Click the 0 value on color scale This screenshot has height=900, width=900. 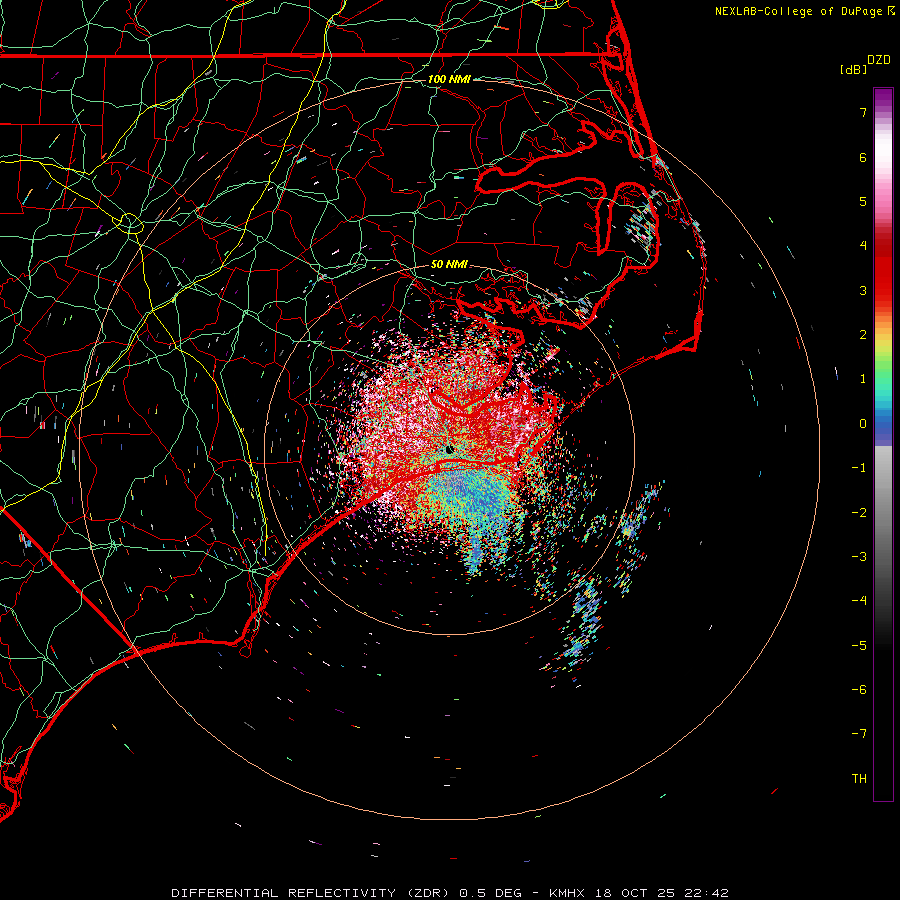[x=863, y=424]
